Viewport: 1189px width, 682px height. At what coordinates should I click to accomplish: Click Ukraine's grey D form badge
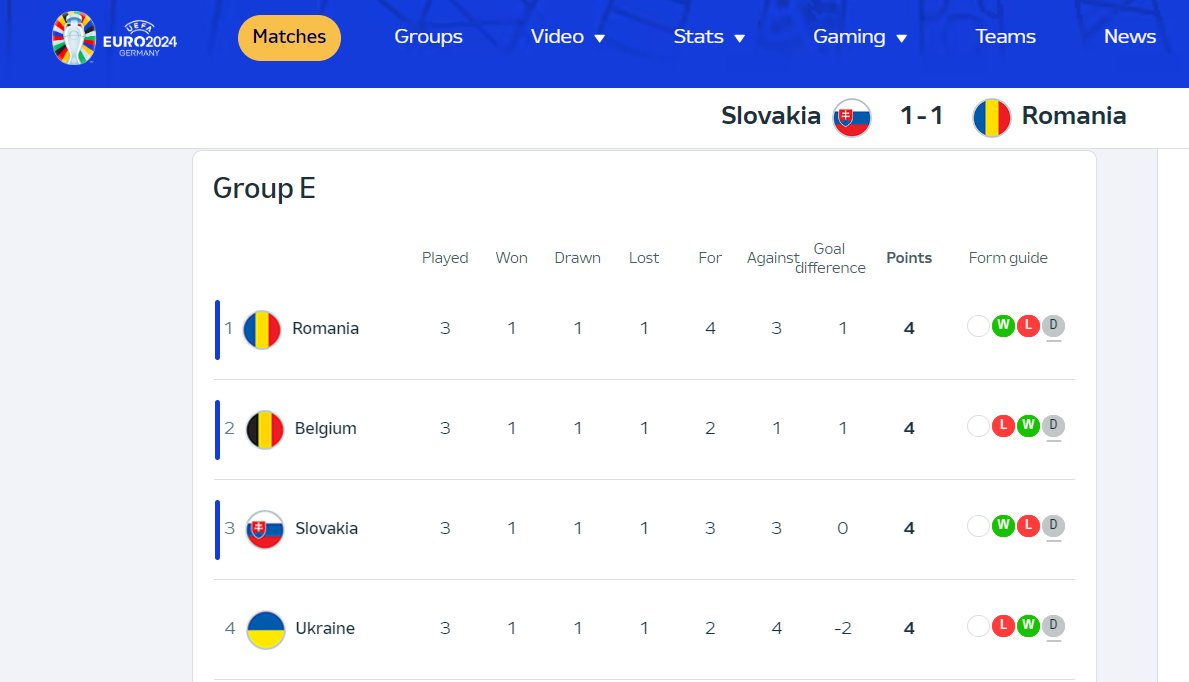(1053, 626)
